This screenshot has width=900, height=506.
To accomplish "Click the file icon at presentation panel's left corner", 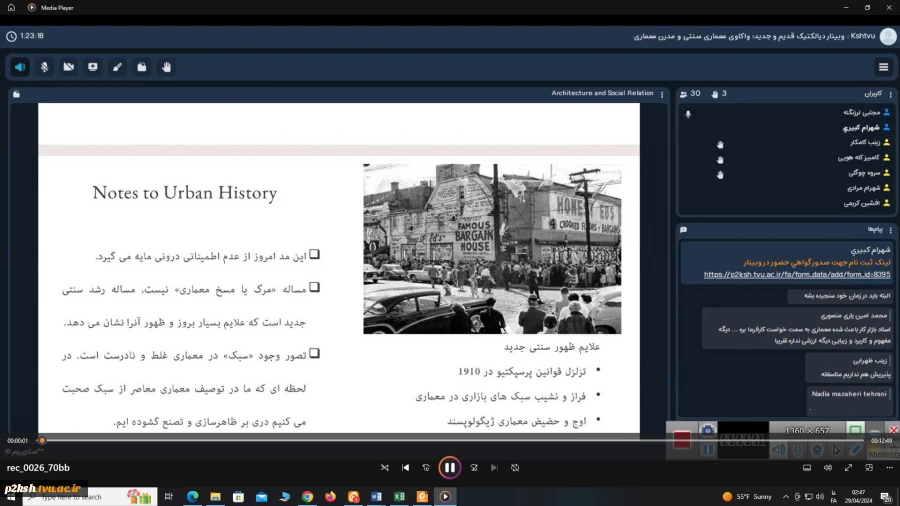I will click(16, 94).
